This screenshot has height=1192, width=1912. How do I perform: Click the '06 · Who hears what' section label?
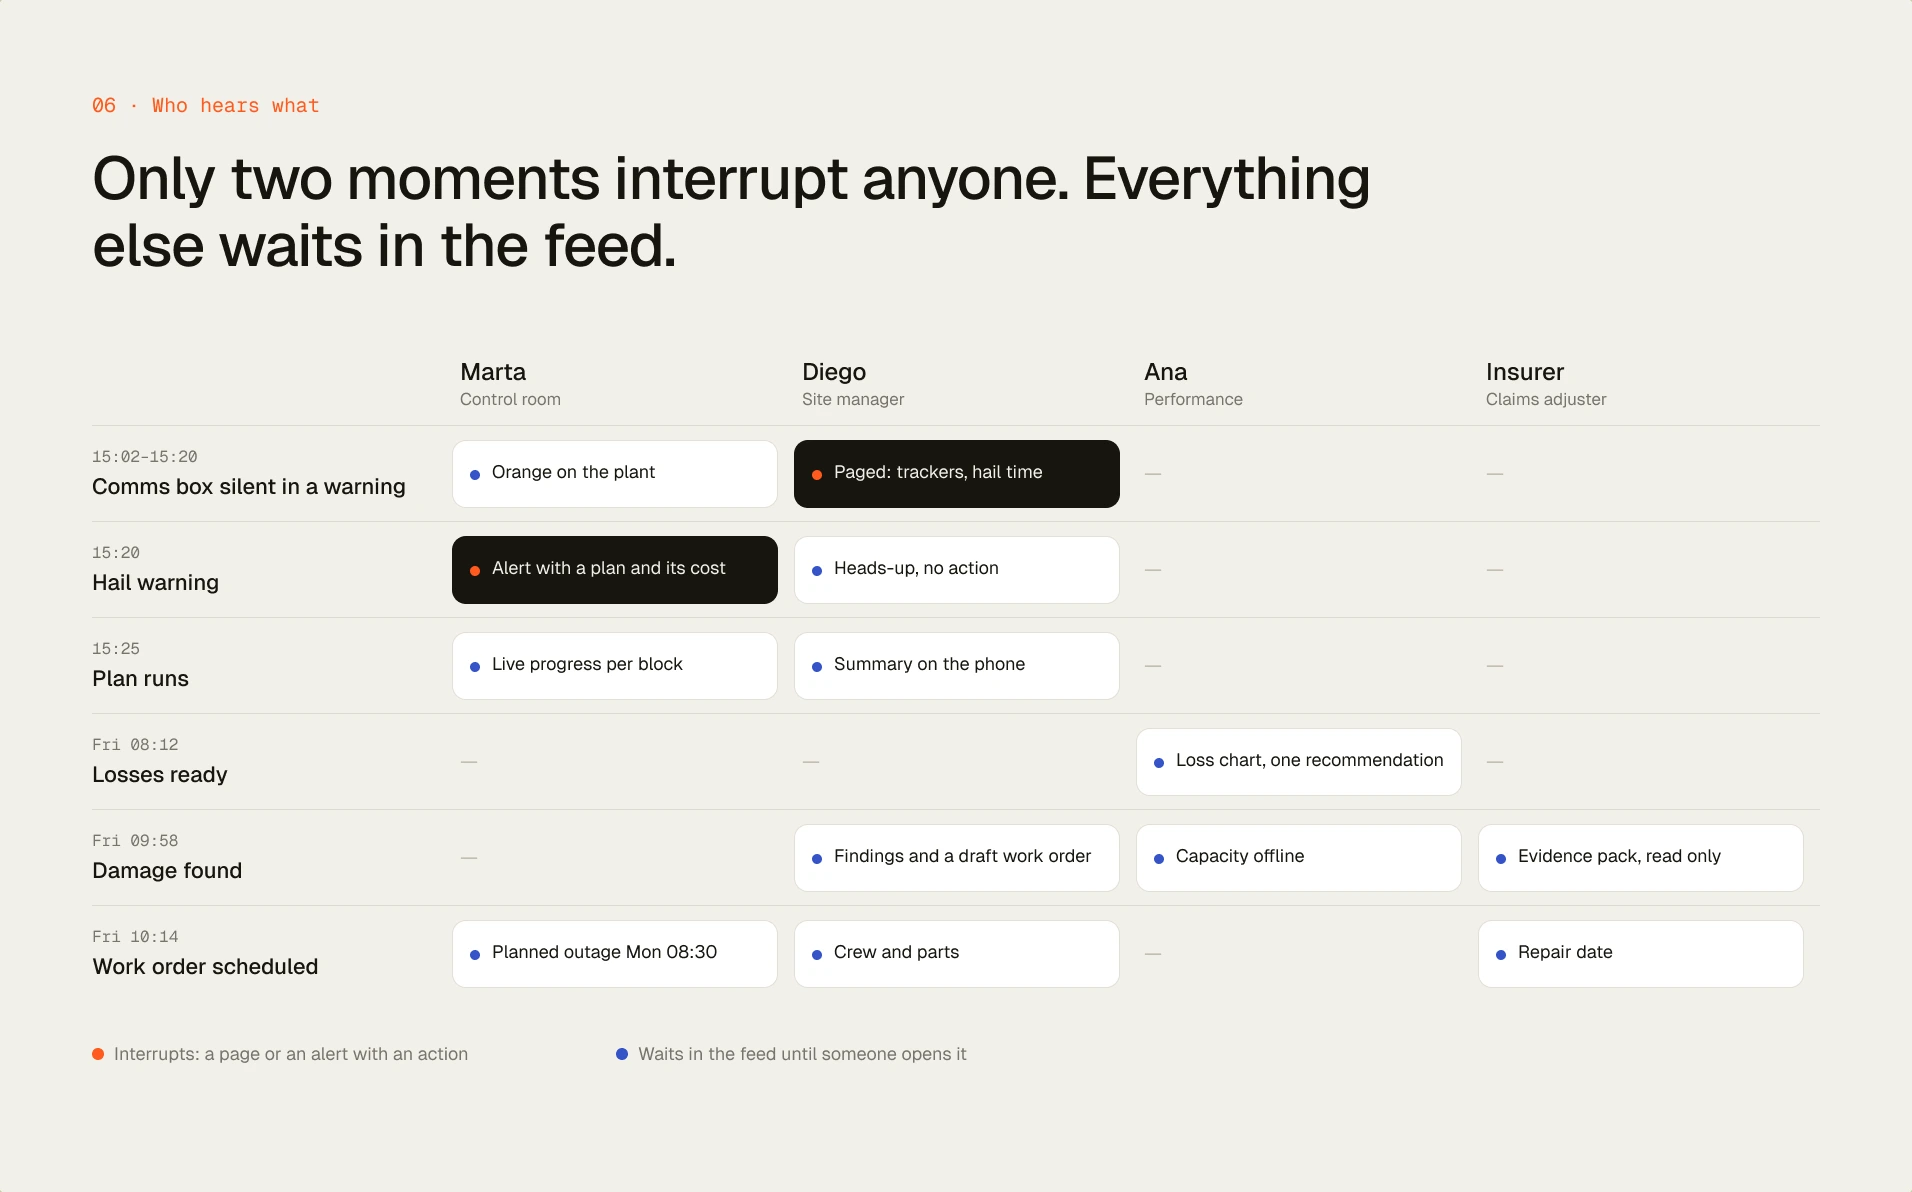[206, 106]
